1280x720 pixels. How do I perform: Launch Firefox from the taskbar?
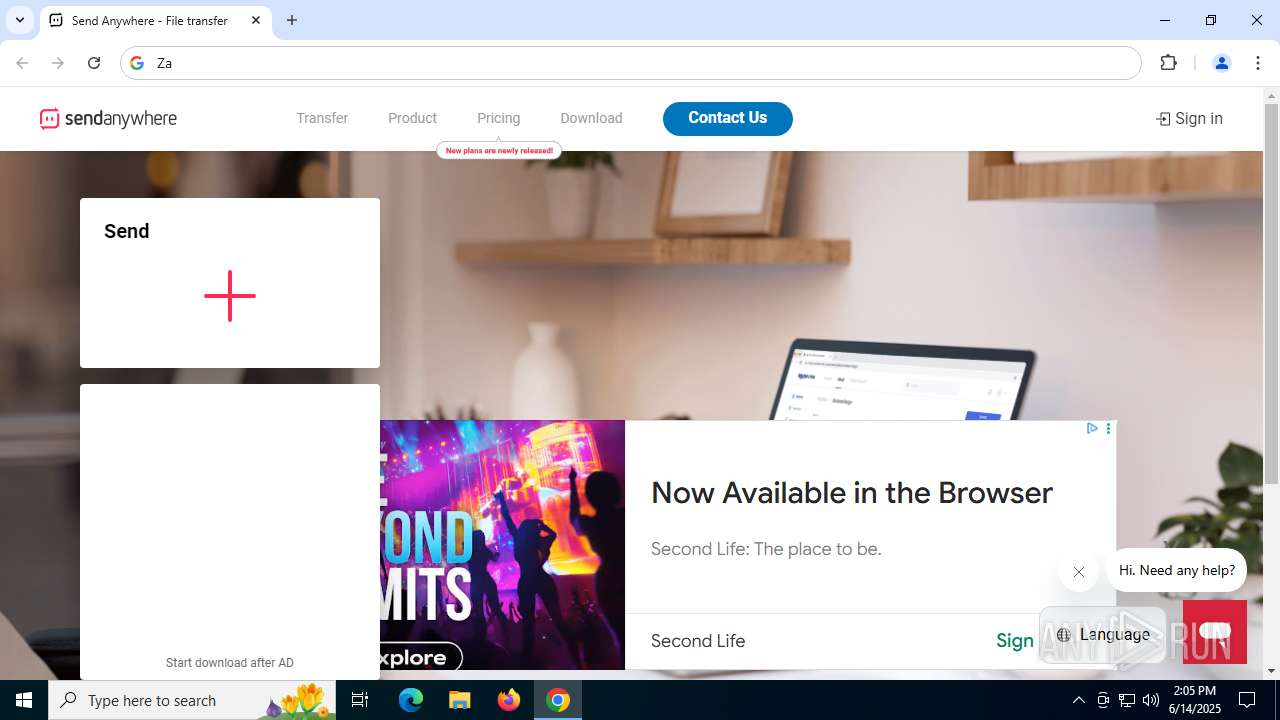pyautogui.click(x=509, y=700)
